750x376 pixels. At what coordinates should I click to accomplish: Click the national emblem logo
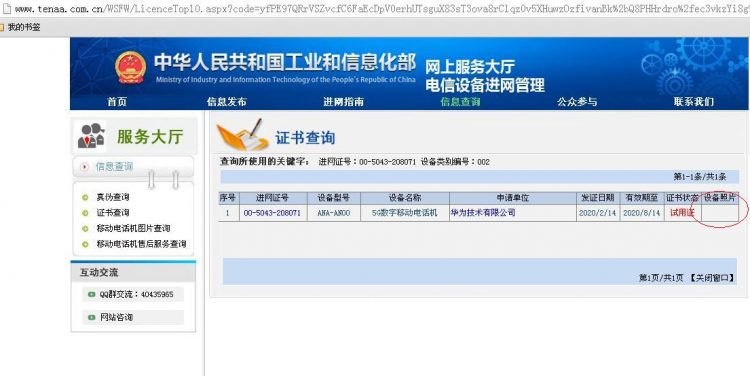click(131, 67)
